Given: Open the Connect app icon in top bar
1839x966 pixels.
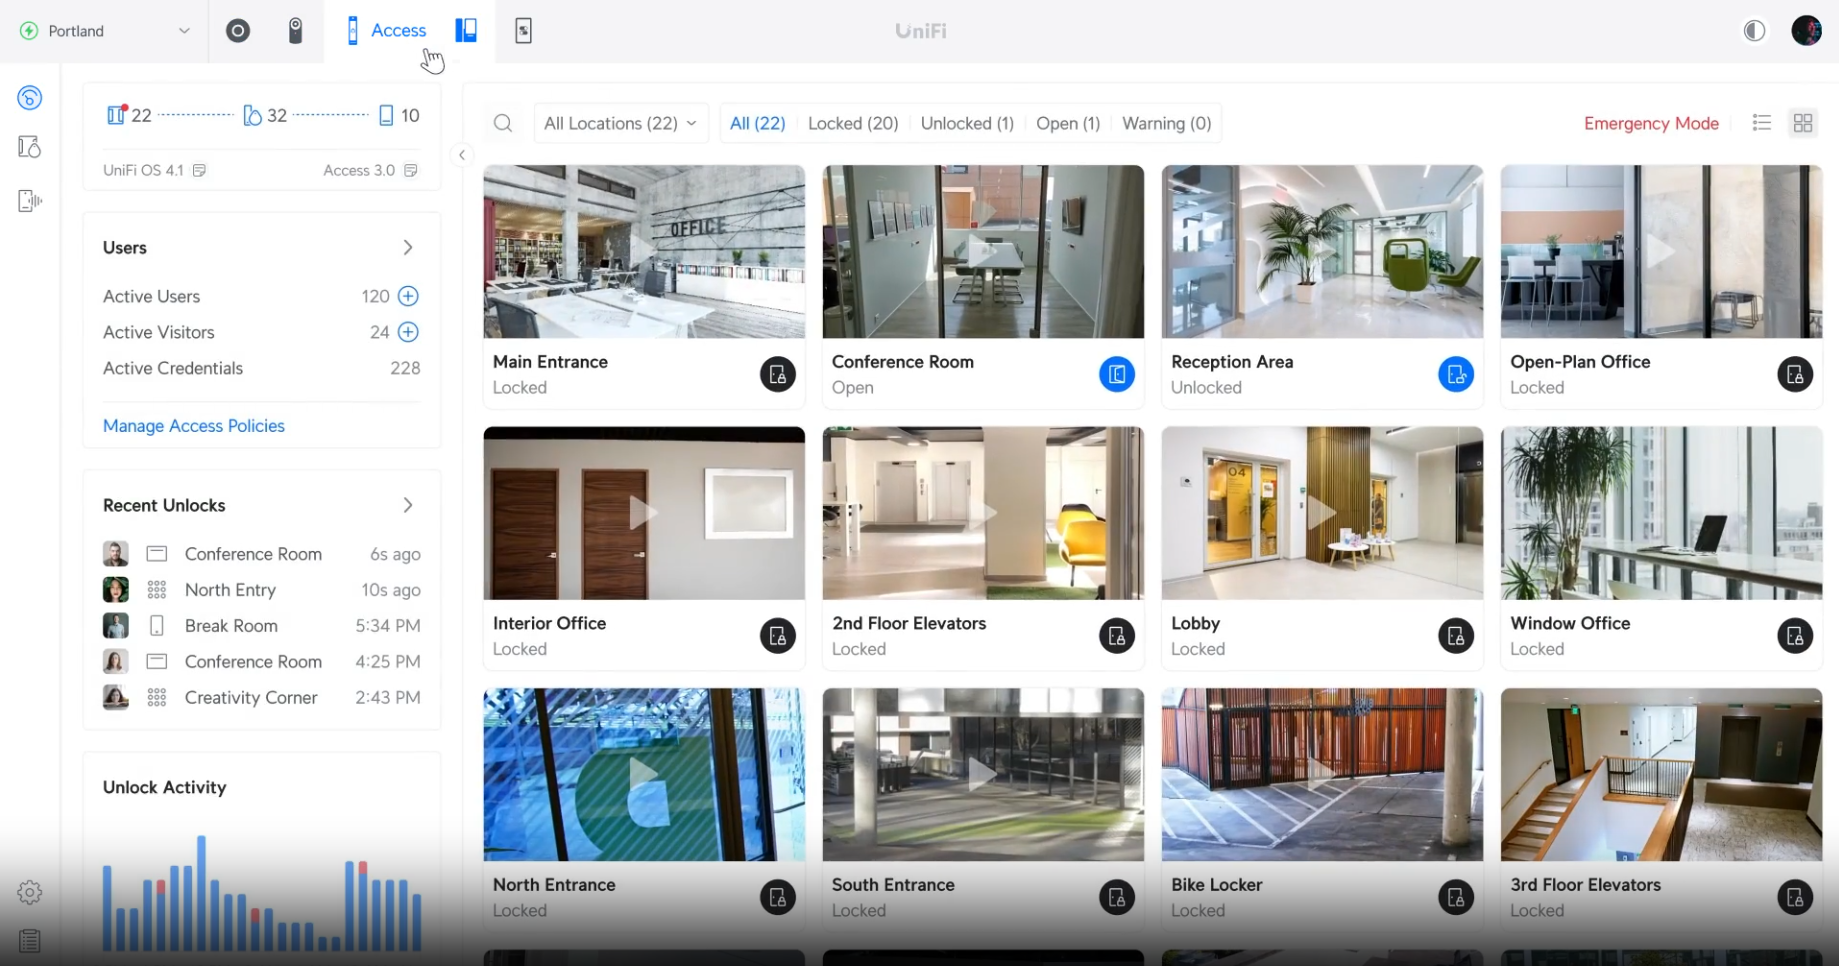Looking at the screenshot, I should click(x=523, y=31).
